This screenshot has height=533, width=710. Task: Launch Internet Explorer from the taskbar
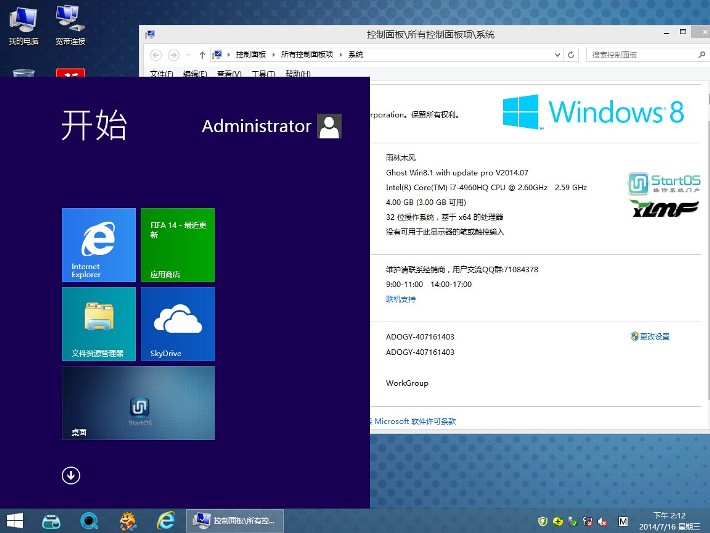[166, 521]
